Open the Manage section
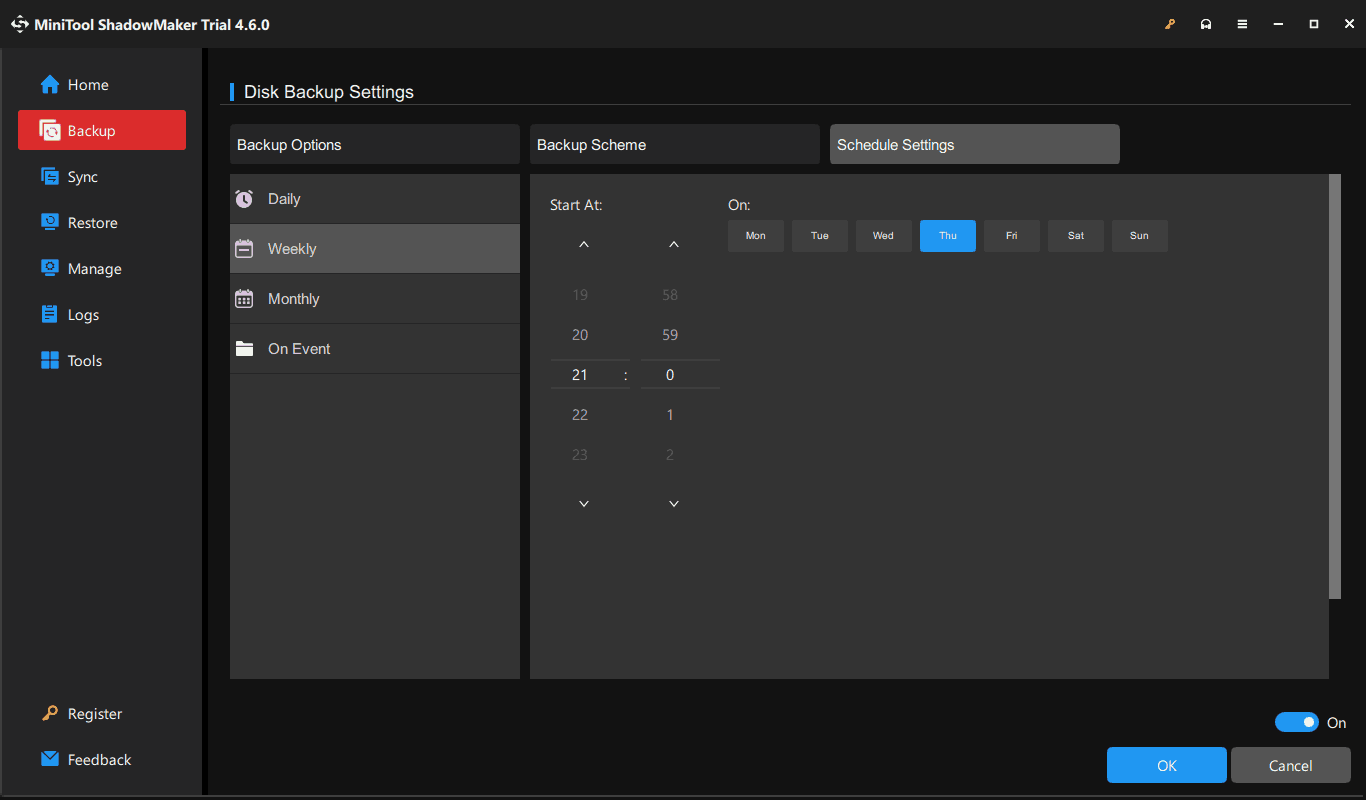1366x800 pixels. pyautogui.click(x=93, y=268)
